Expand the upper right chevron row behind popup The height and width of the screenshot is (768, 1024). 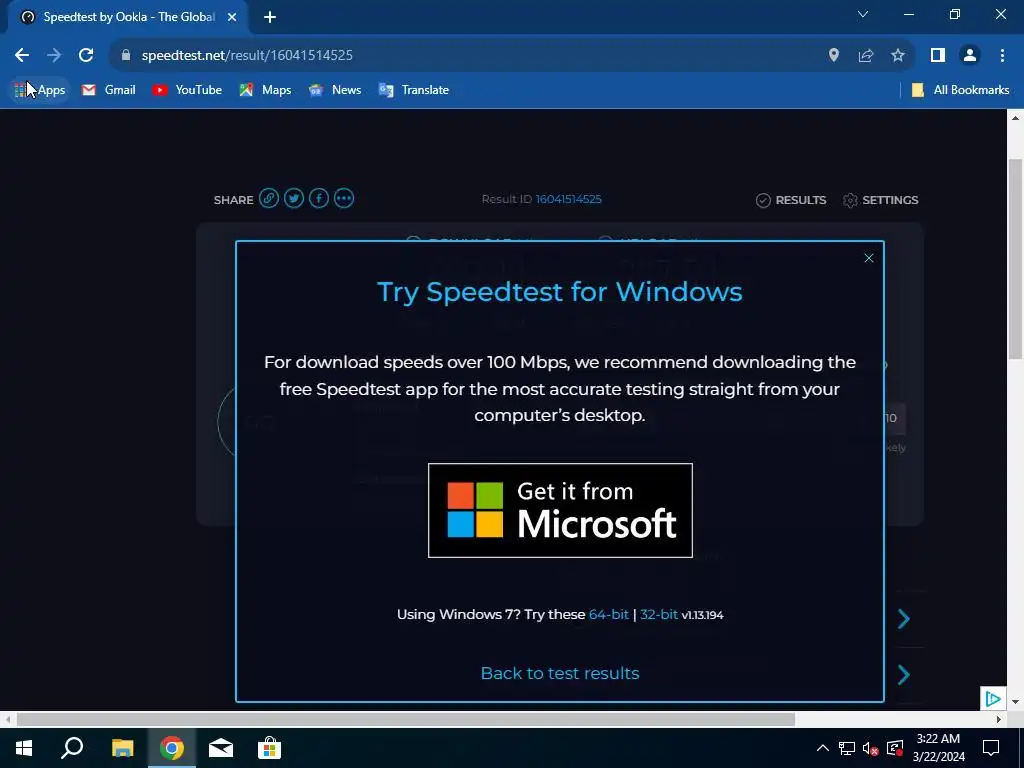coord(904,618)
